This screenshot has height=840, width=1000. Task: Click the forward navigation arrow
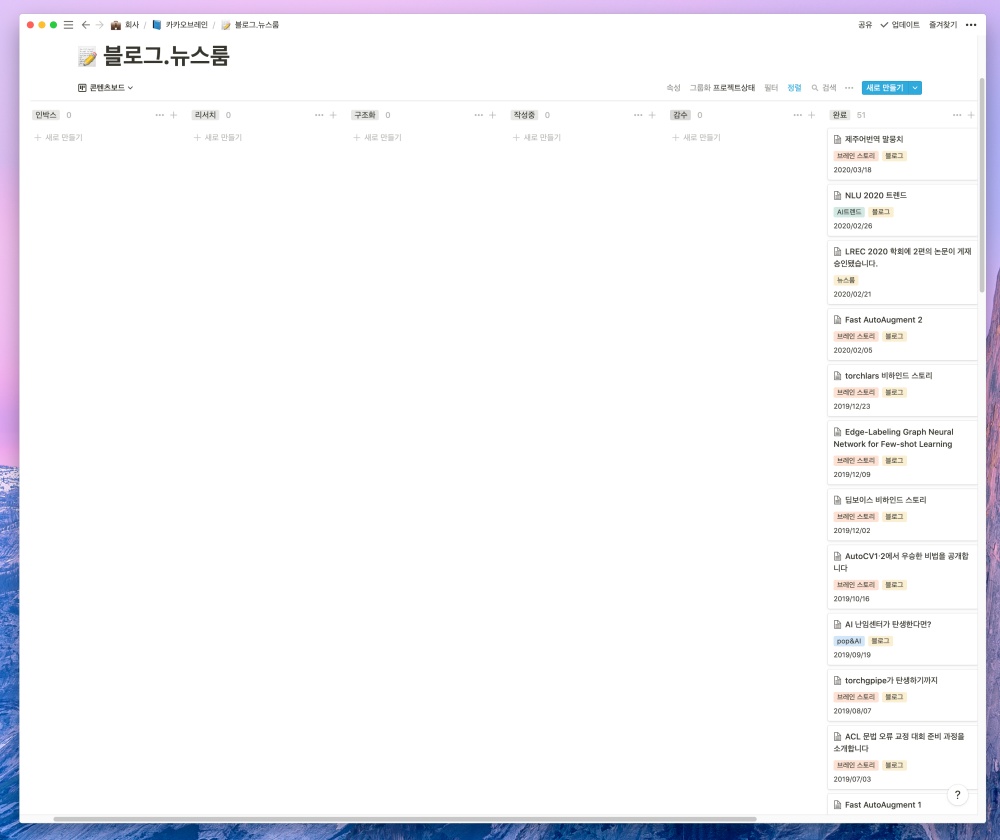[99, 24]
